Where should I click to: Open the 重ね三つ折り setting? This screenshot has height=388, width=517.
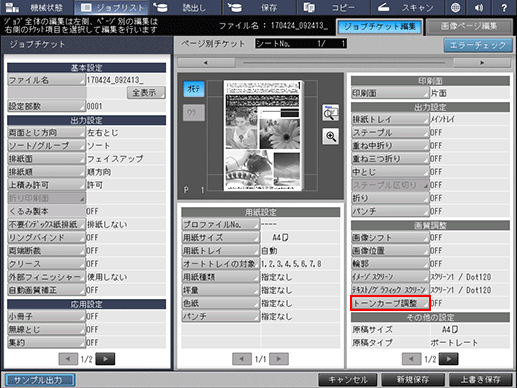[390, 159]
